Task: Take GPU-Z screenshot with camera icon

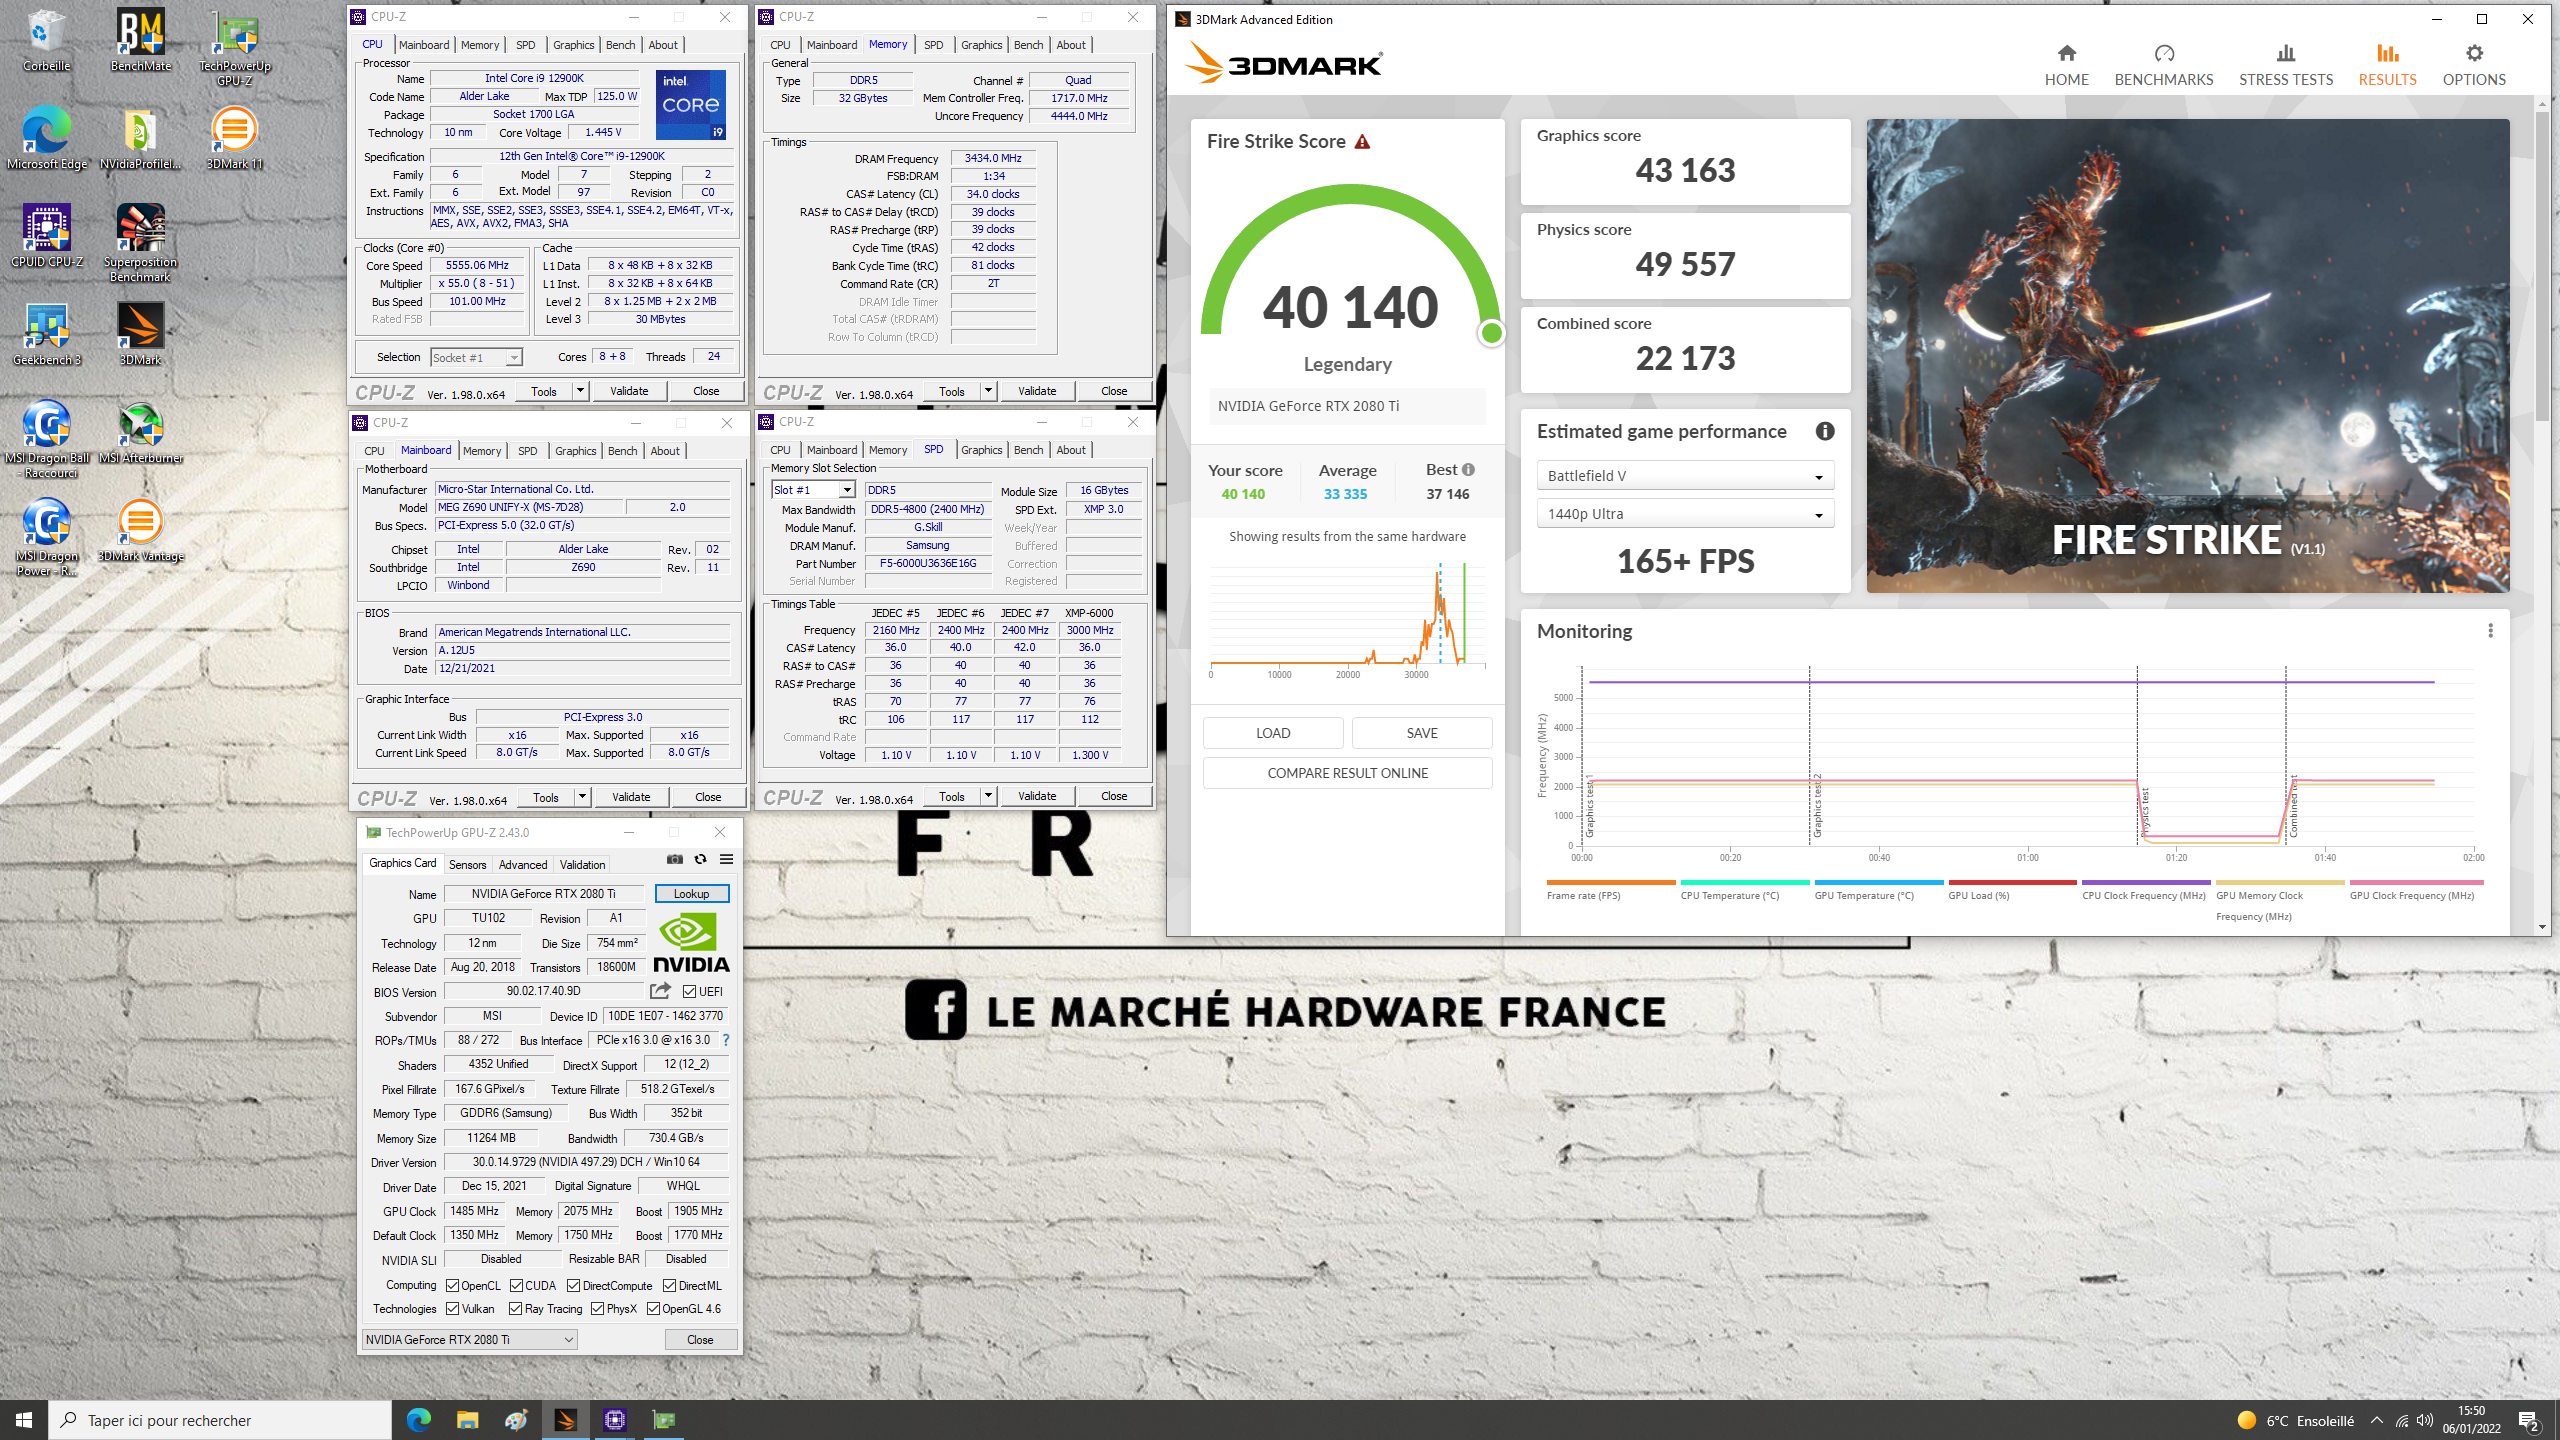Action: coord(675,859)
